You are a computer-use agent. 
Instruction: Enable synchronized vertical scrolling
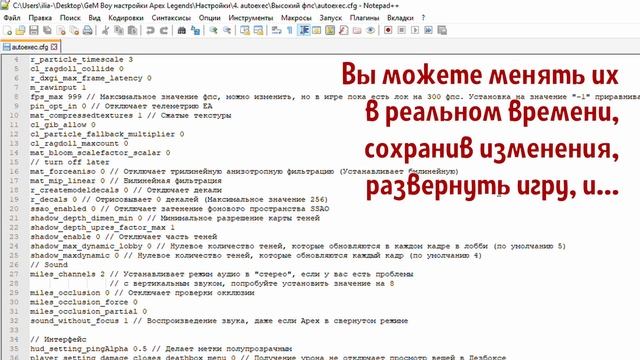pos(245,30)
